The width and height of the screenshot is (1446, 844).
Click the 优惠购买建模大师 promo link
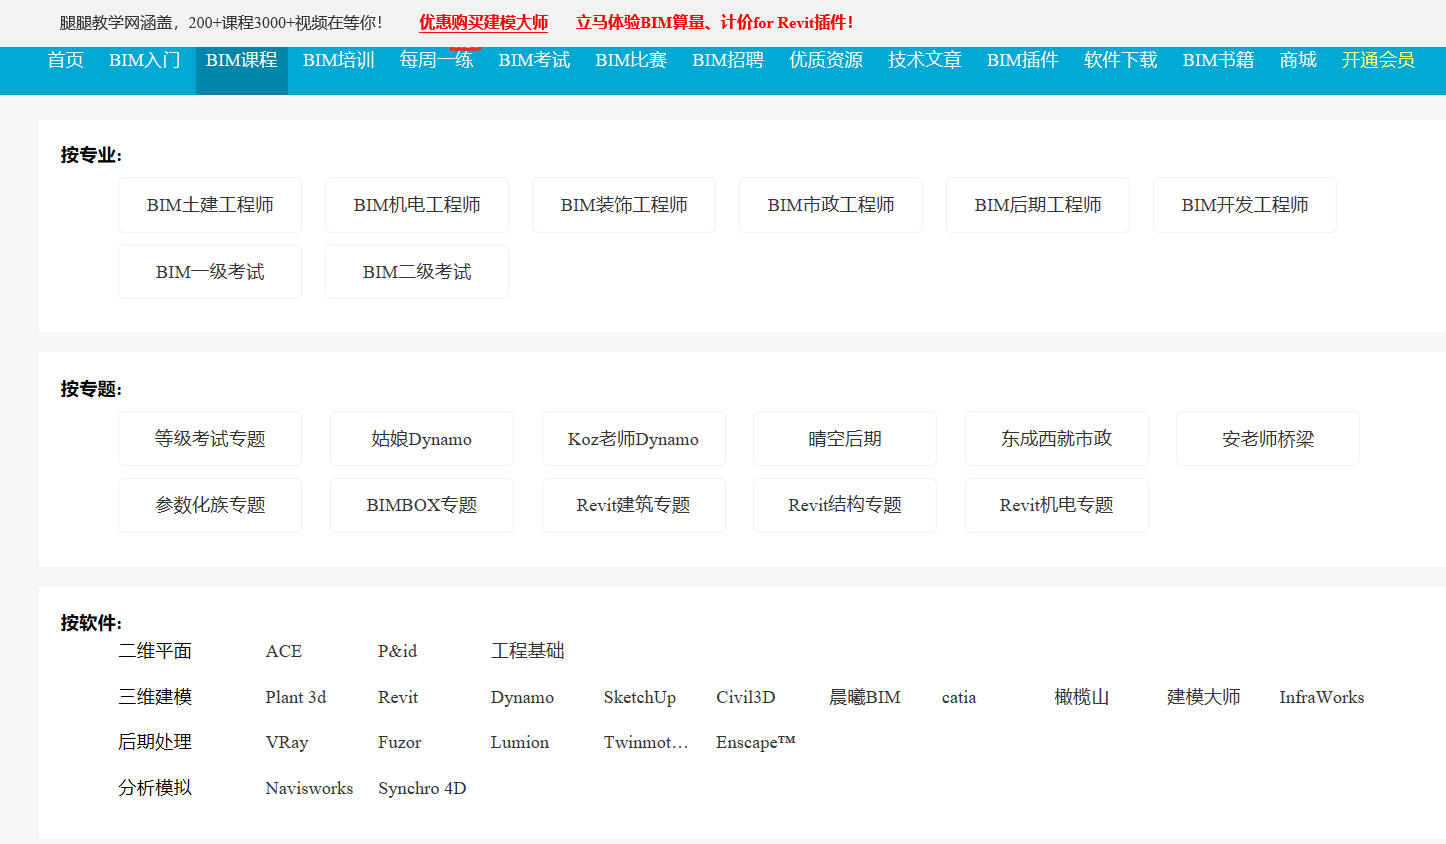[x=484, y=22]
